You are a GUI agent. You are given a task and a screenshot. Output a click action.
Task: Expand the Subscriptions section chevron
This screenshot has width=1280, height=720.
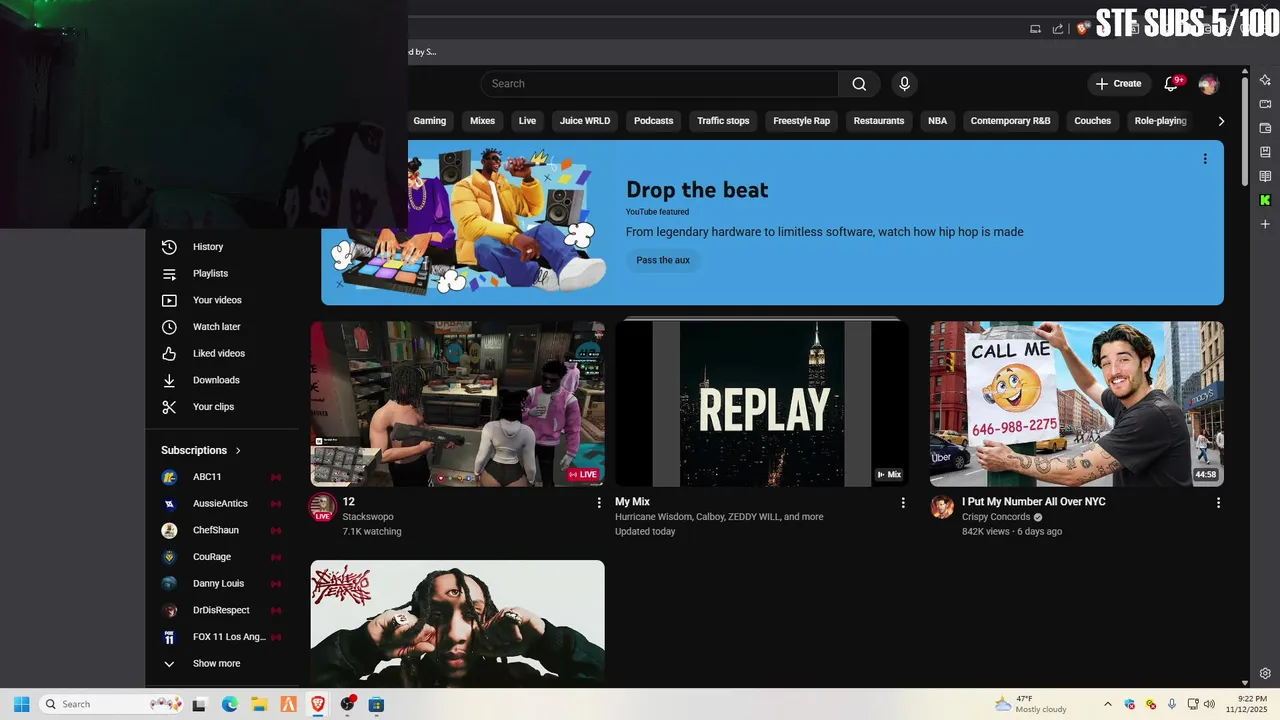pos(238,451)
